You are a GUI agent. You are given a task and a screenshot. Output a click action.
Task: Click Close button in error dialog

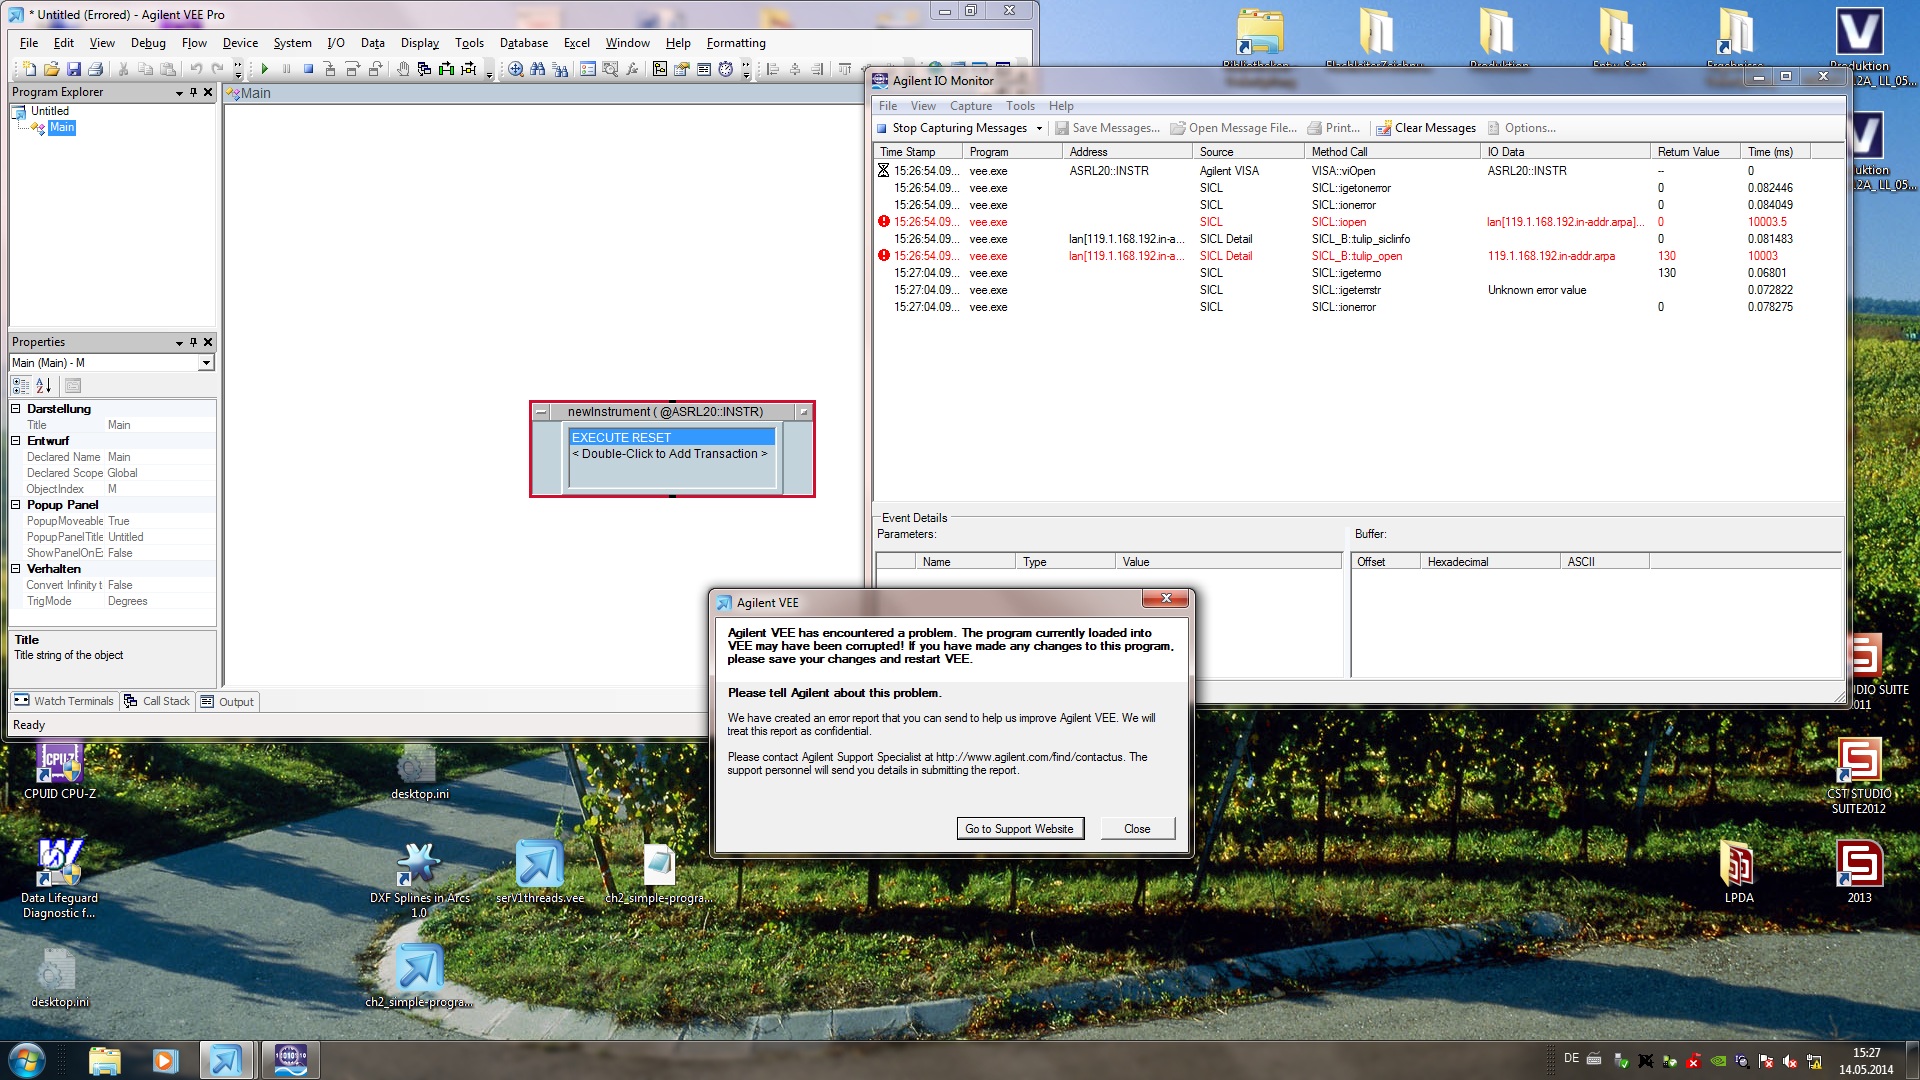pos(1137,829)
